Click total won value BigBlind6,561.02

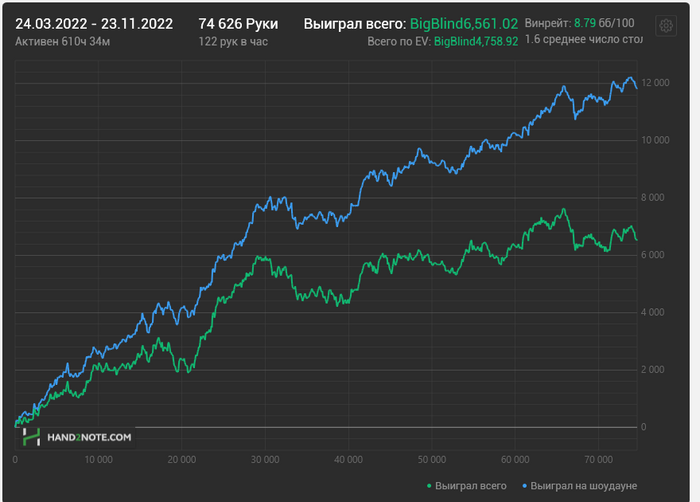tap(464, 24)
